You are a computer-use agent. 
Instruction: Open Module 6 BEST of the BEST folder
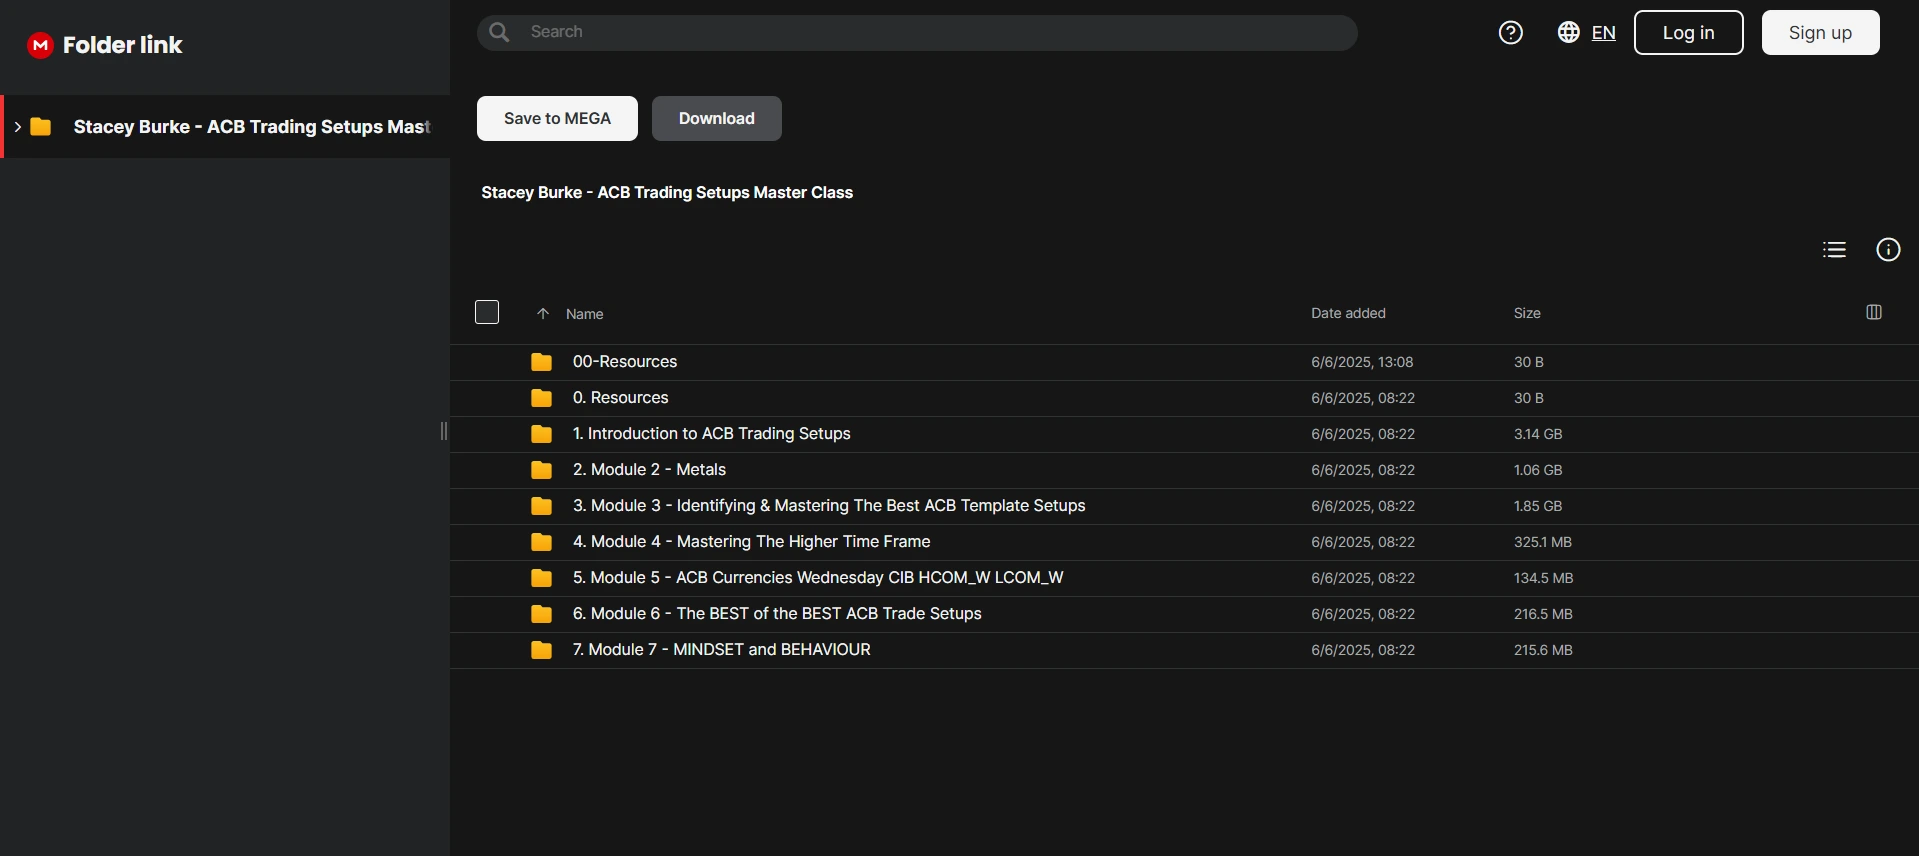pyautogui.click(x=777, y=614)
